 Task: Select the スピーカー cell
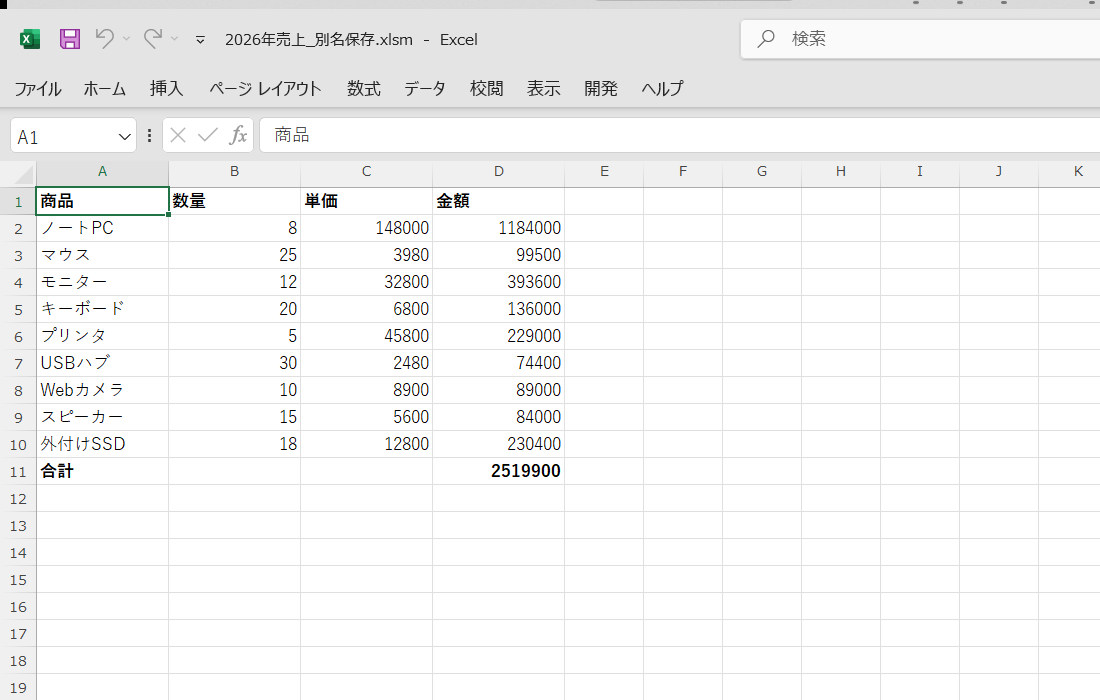pyautogui.click(x=102, y=417)
